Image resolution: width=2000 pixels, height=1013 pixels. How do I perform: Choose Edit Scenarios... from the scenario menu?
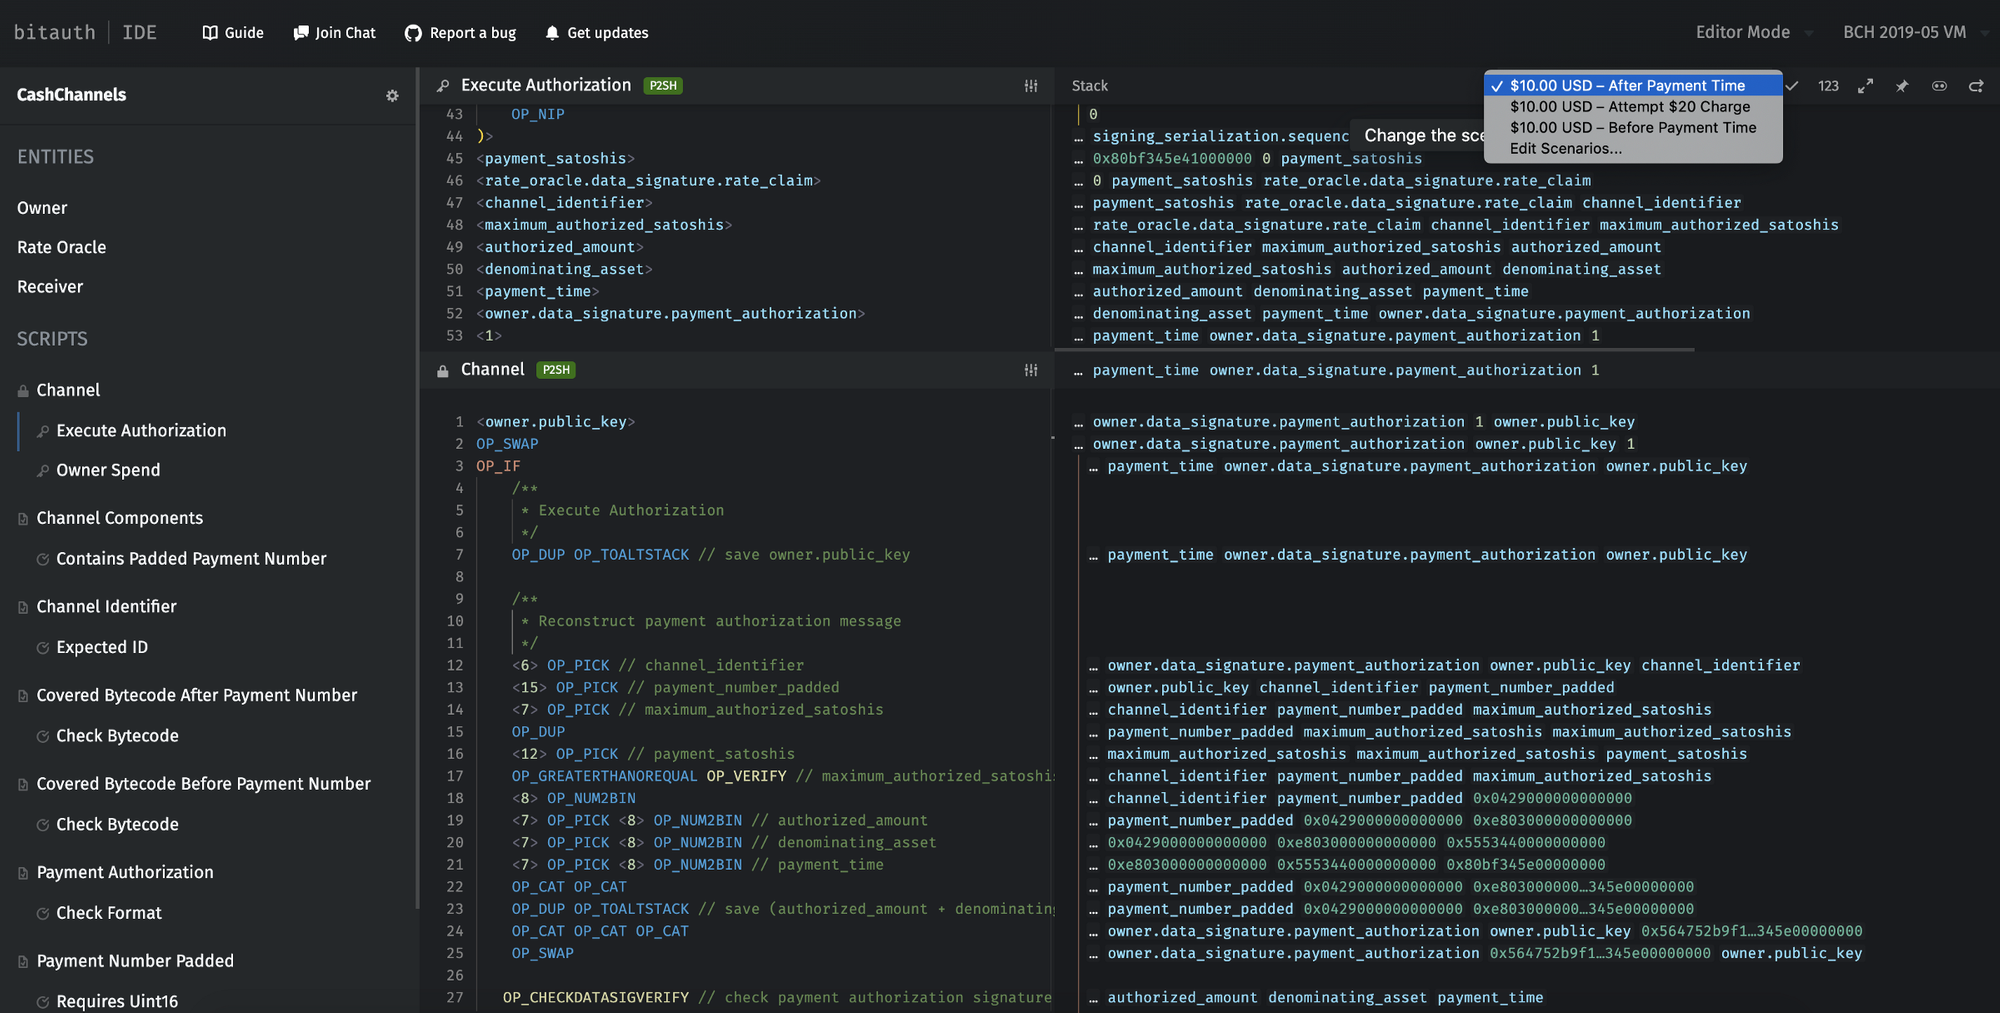pyautogui.click(x=1565, y=149)
